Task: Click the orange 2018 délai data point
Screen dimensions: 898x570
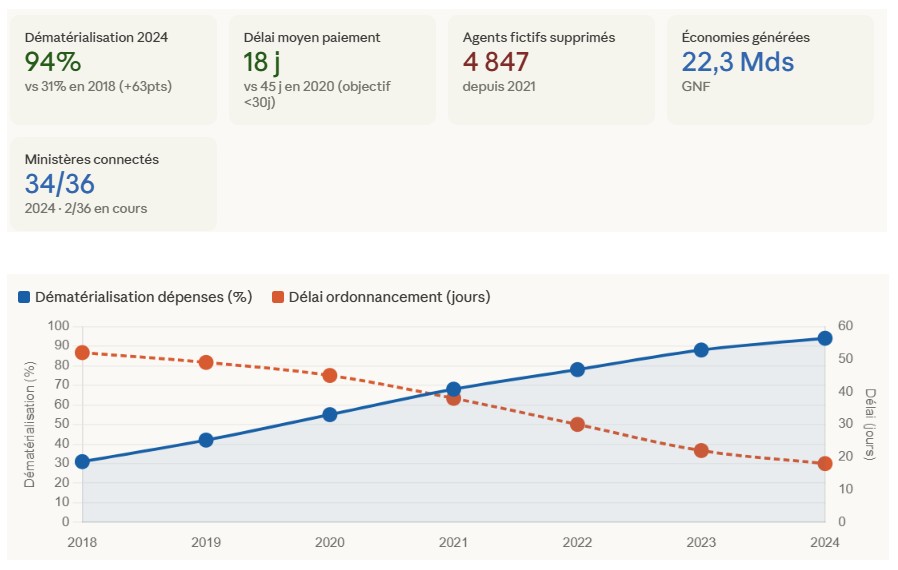Action: tap(82, 352)
